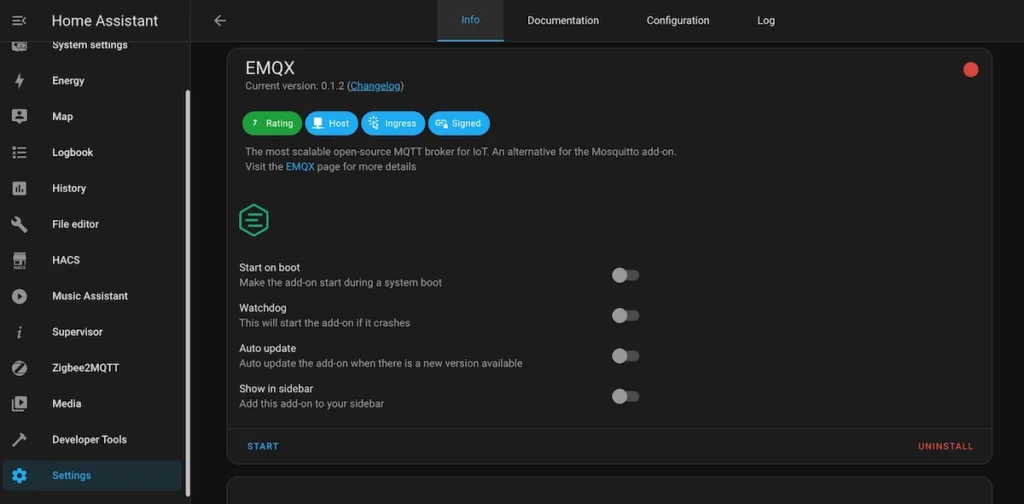Select History in the sidebar

tap(92, 189)
